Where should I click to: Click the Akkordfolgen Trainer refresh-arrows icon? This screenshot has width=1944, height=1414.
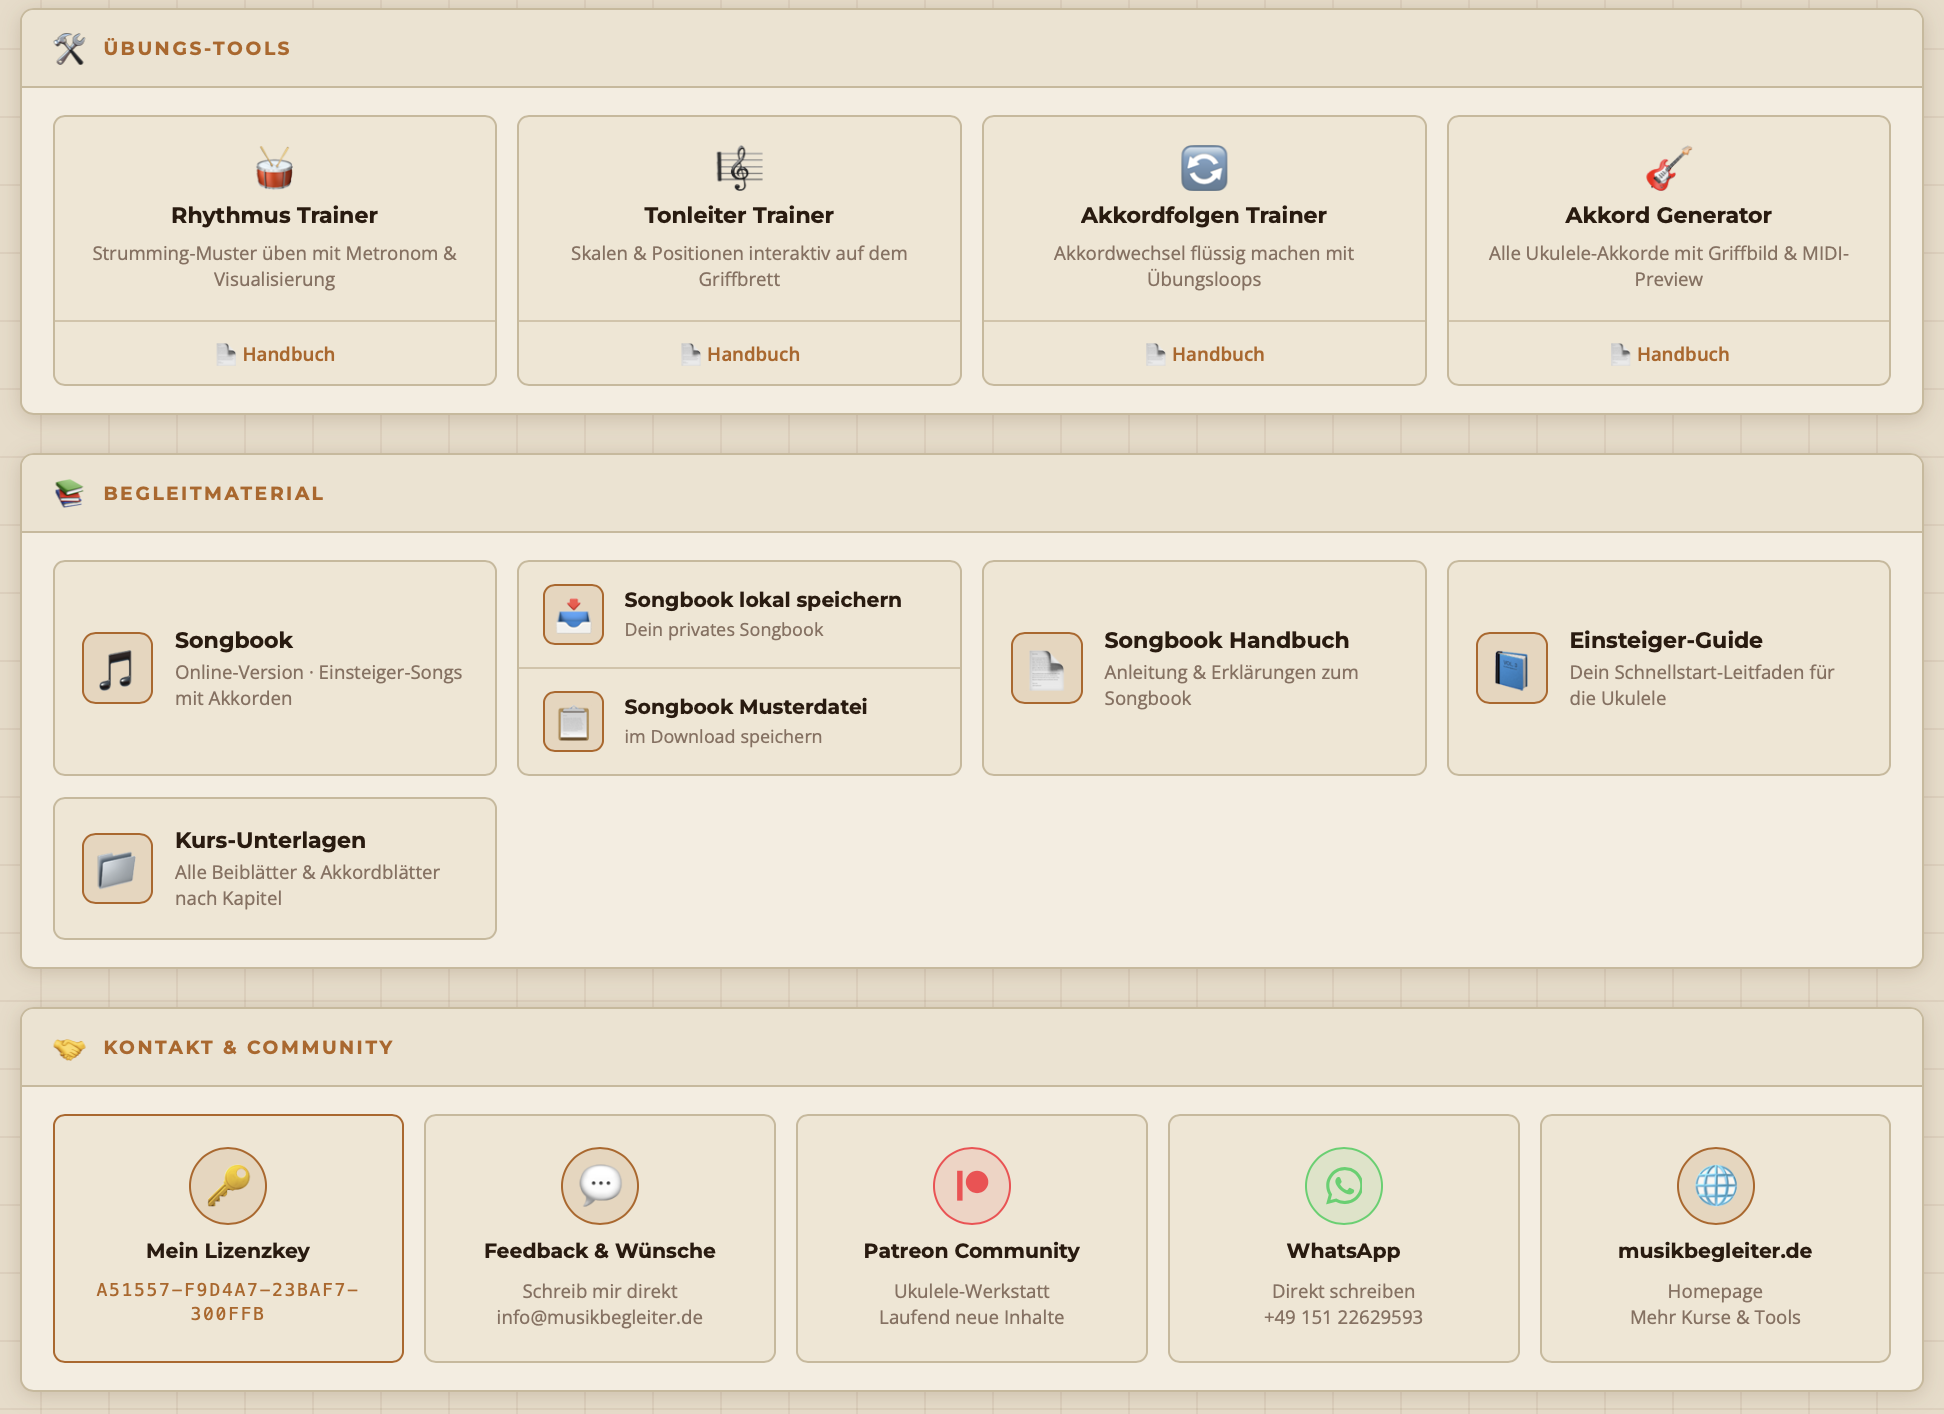(x=1203, y=168)
